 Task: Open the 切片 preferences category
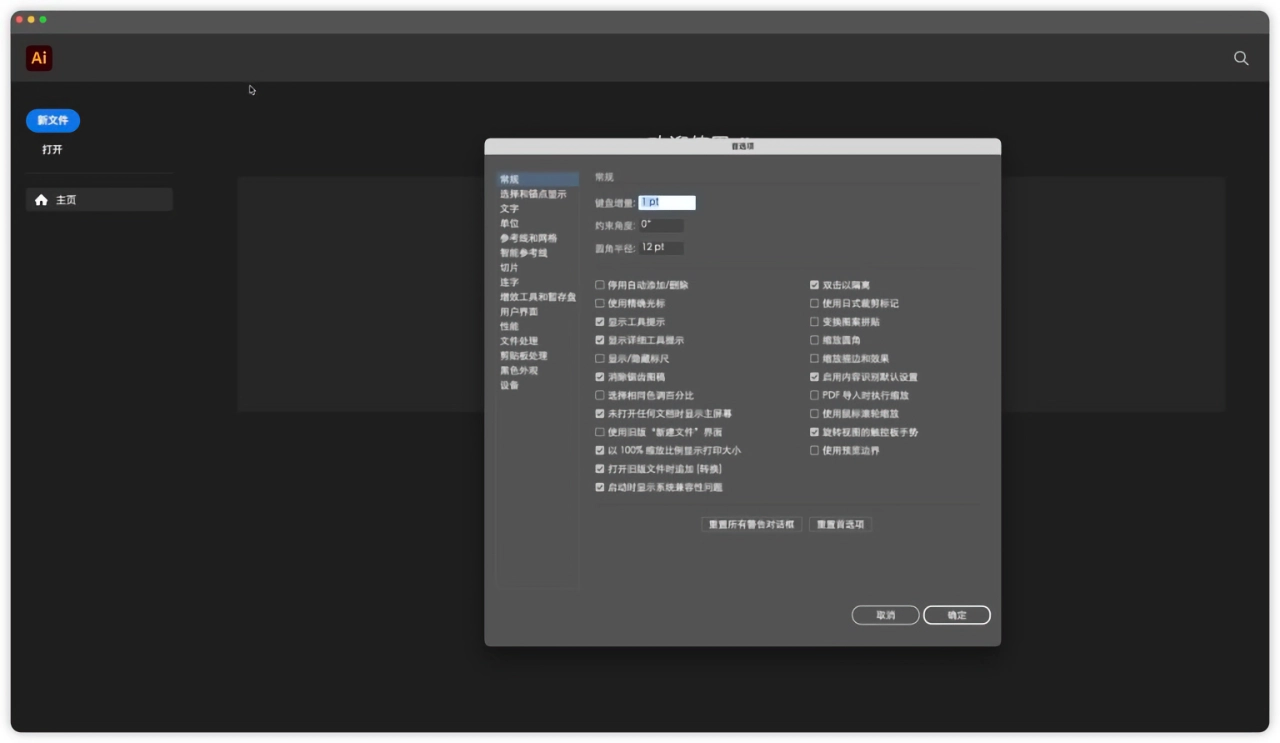click(510, 268)
